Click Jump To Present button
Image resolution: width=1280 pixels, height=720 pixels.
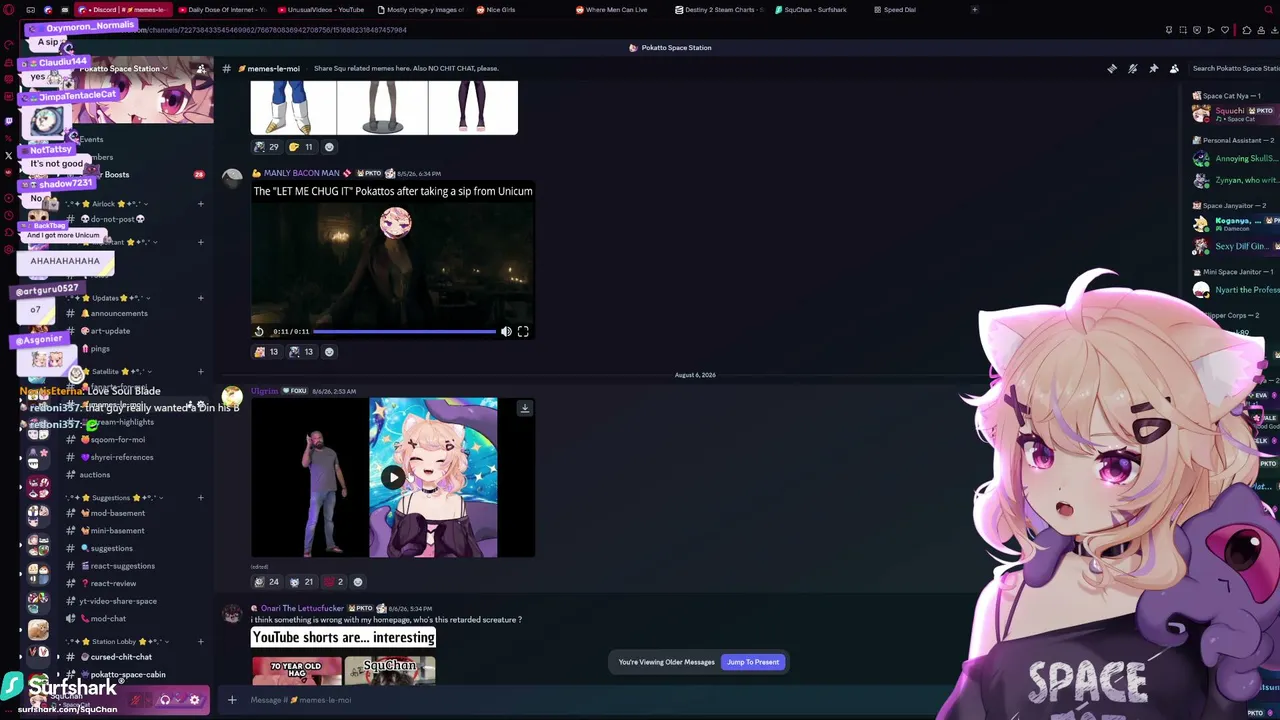click(753, 662)
